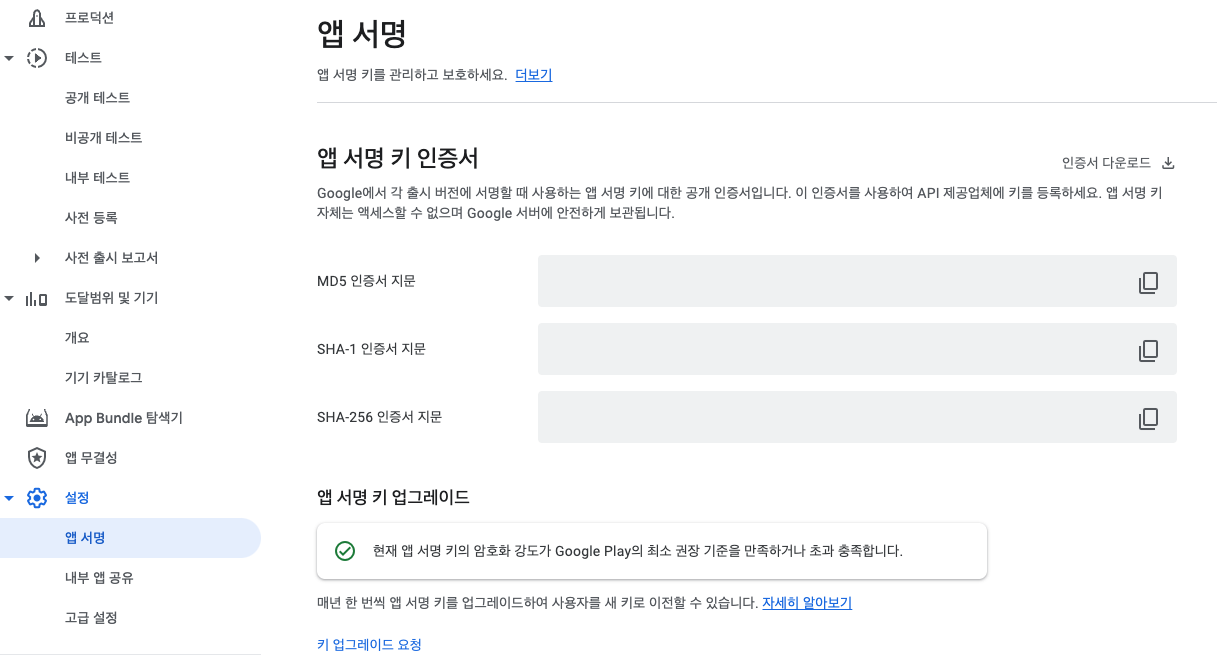Viewport: 1217px width, 659px height.
Task: Collapse the 도달범위 및 기기 section arrow
Action: (x=9, y=298)
